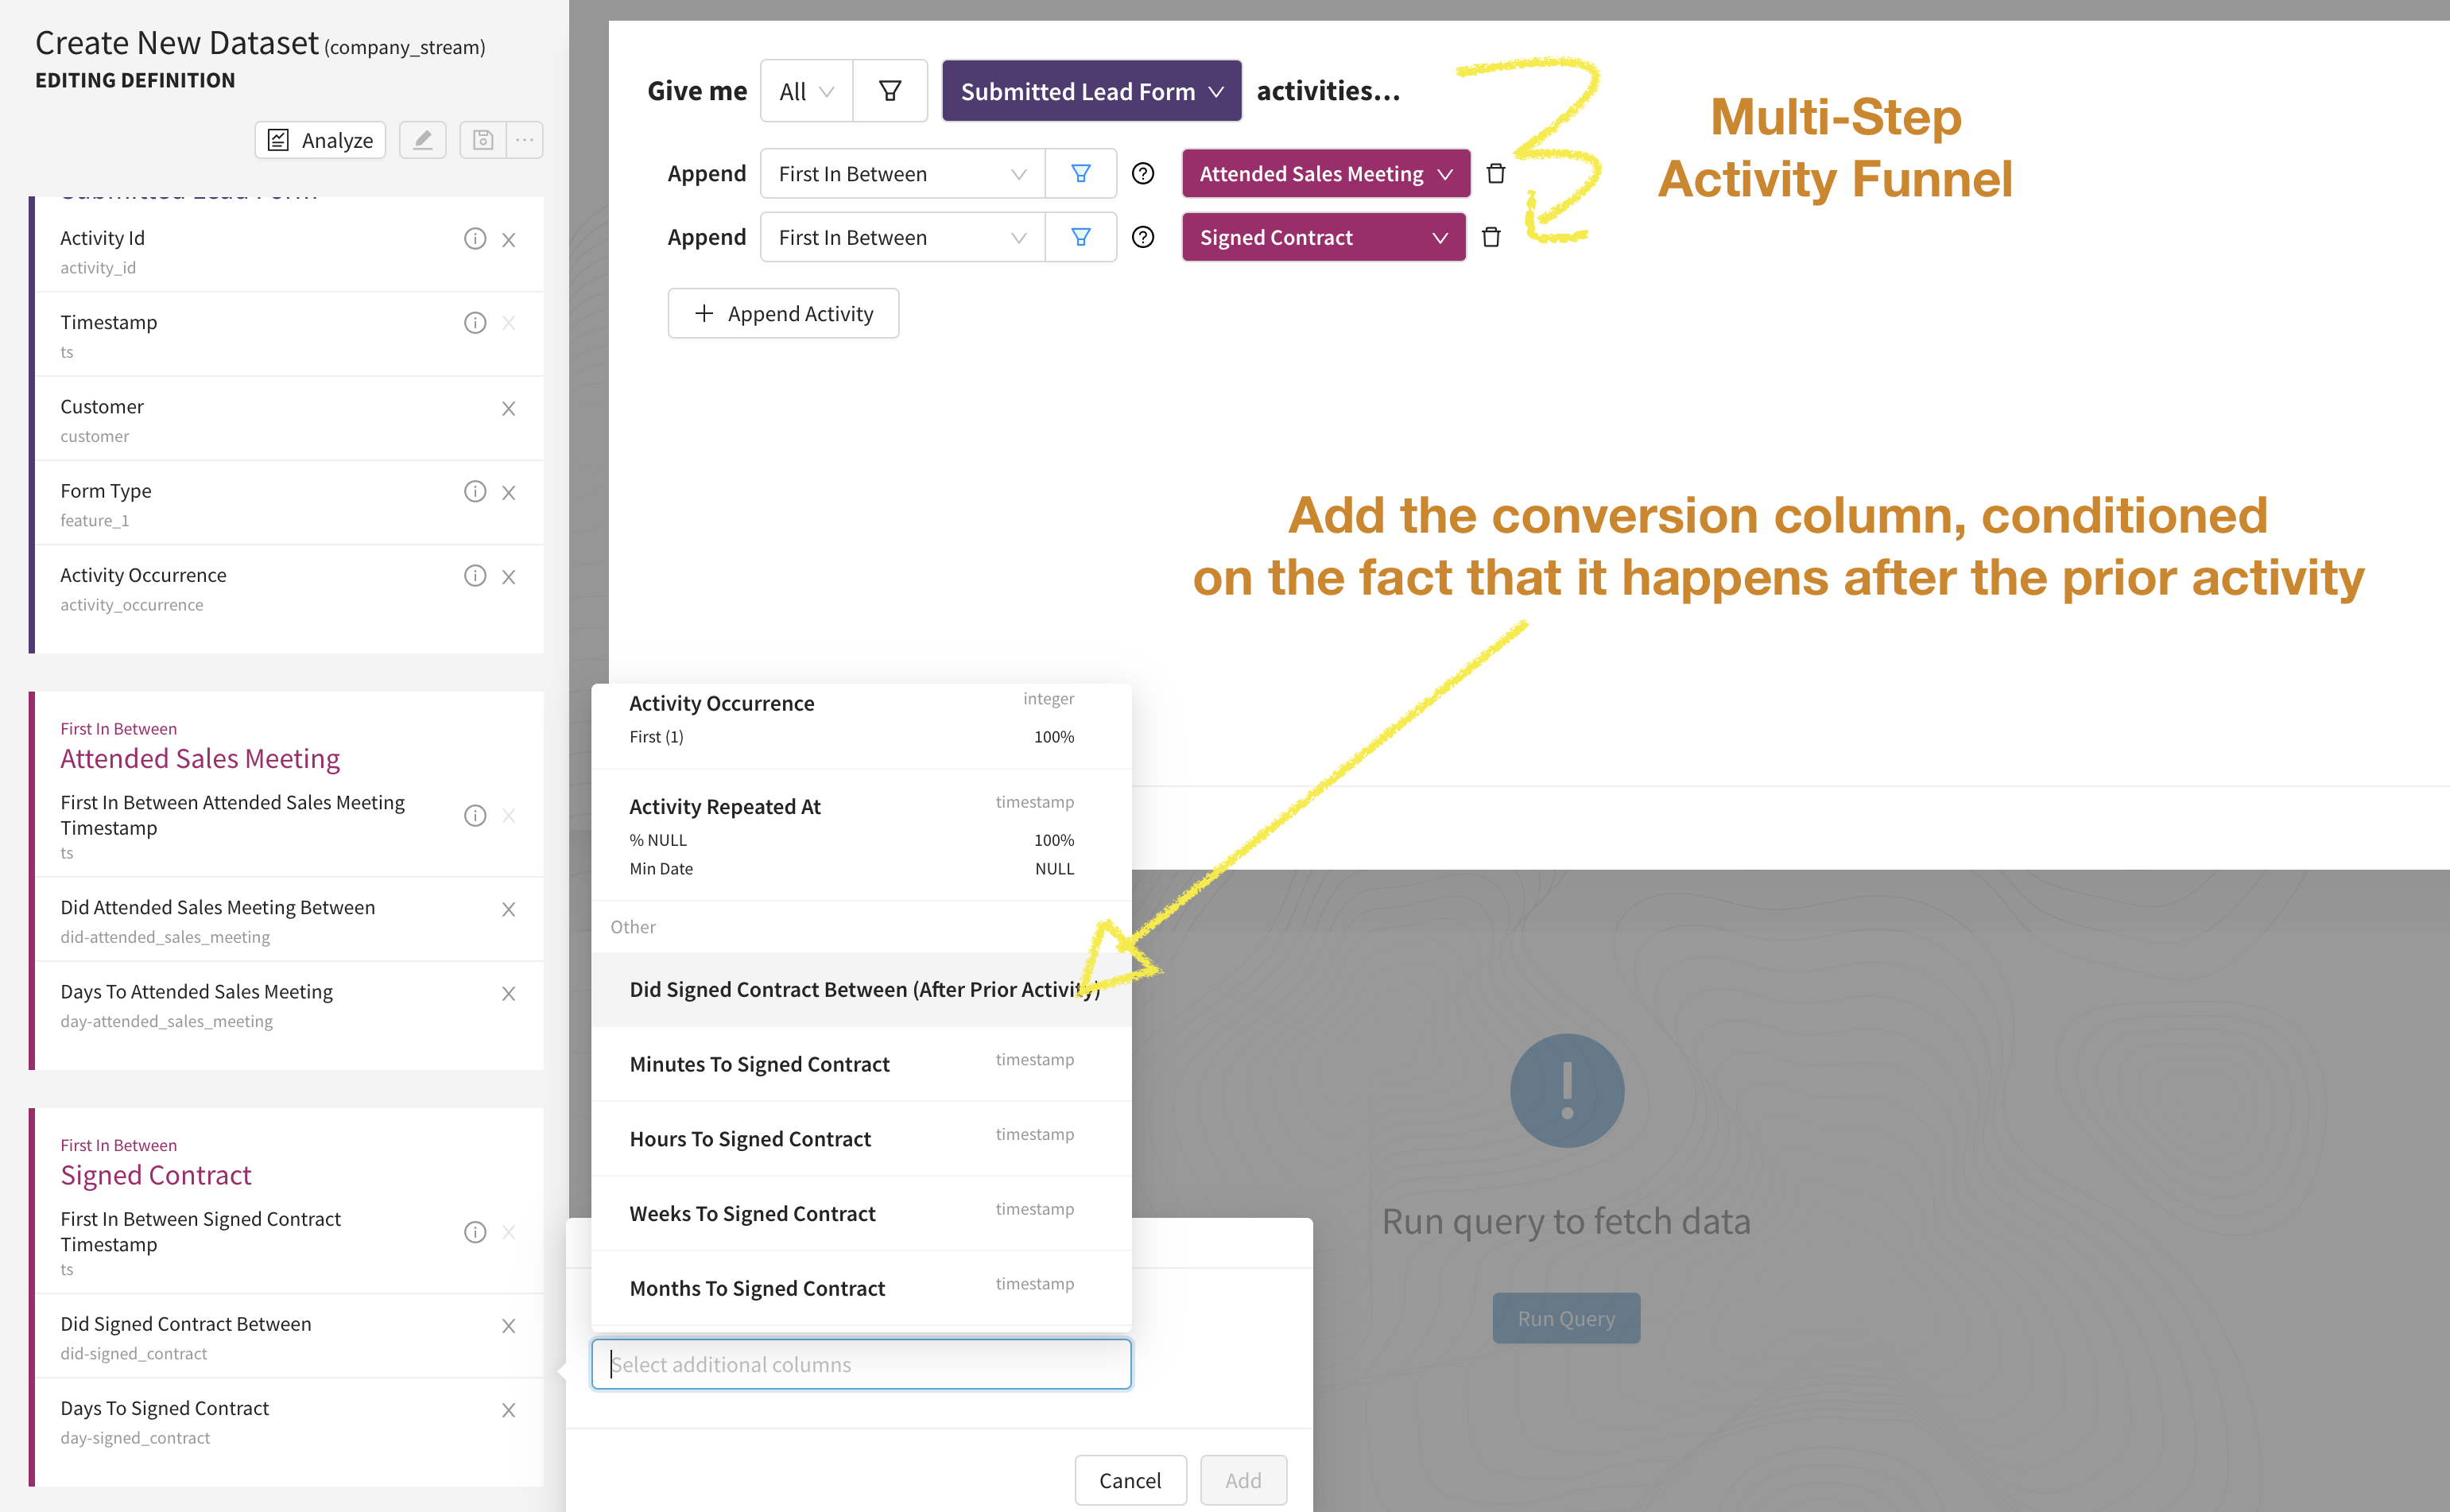The image size is (2450, 1512).
Task: Click the Analyze button
Action: (x=320, y=140)
